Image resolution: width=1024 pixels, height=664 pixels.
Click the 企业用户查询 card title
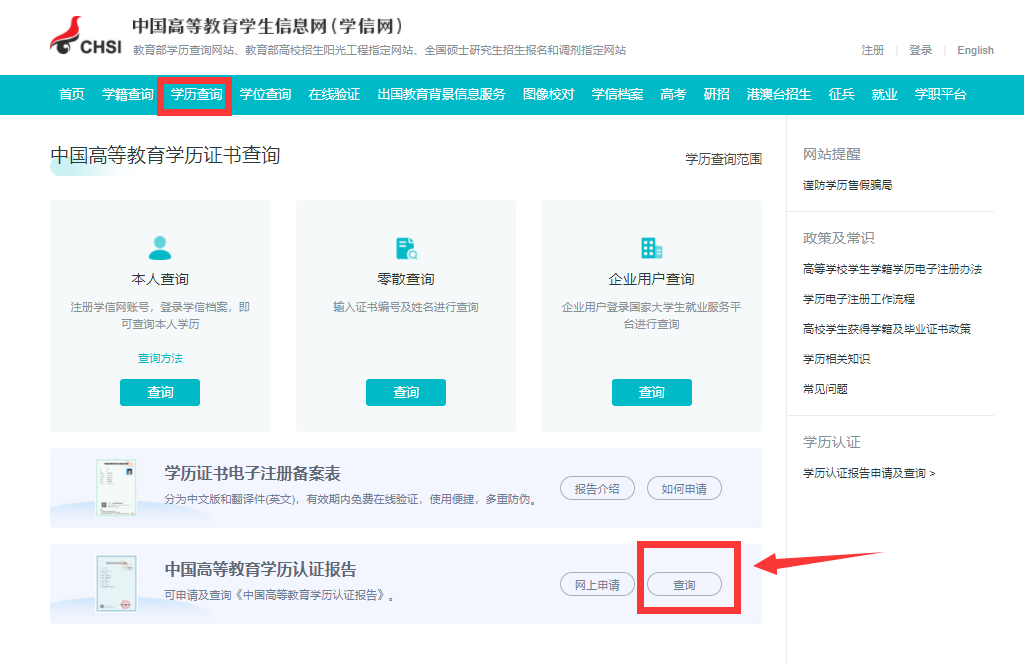click(x=652, y=279)
